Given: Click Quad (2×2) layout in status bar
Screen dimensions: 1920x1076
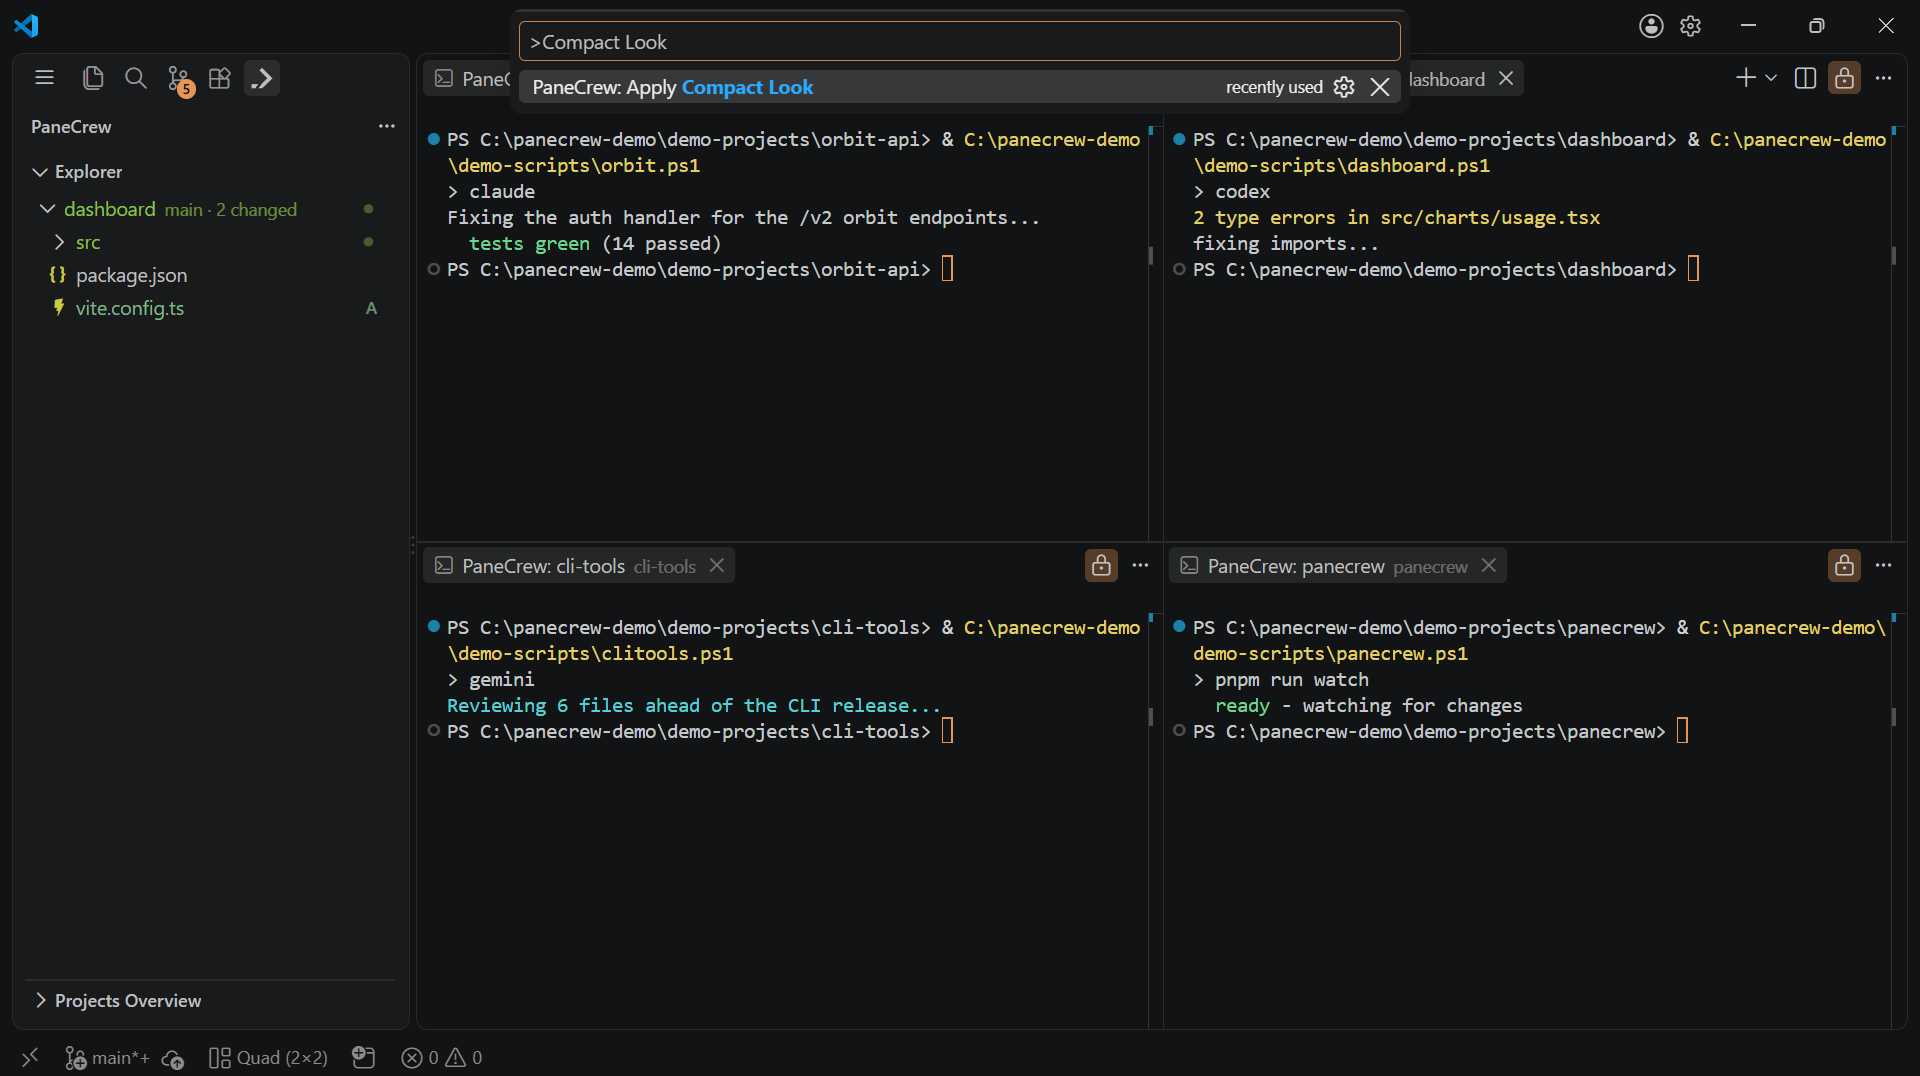Looking at the screenshot, I should 268,1058.
